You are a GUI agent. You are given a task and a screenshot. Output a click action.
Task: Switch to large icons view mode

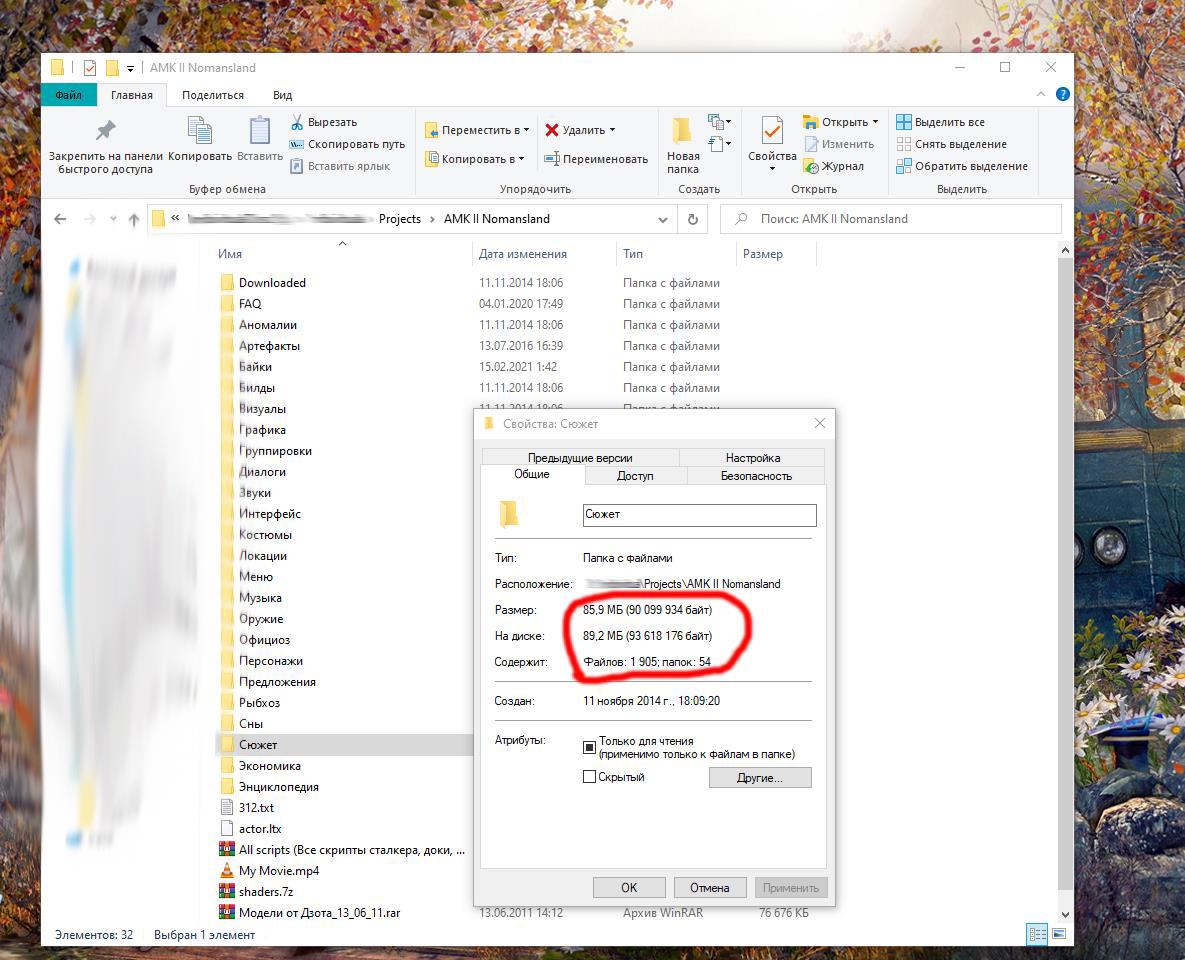[x=1058, y=934]
